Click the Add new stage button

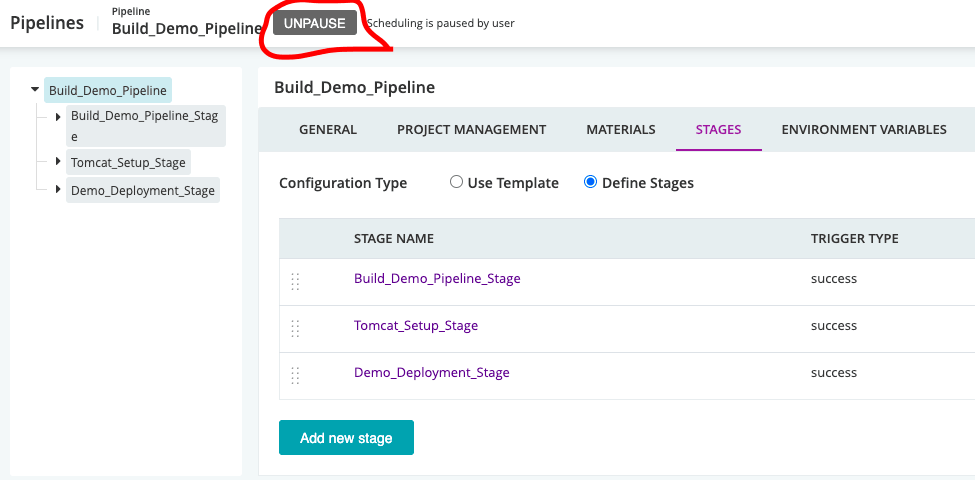[x=346, y=437]
